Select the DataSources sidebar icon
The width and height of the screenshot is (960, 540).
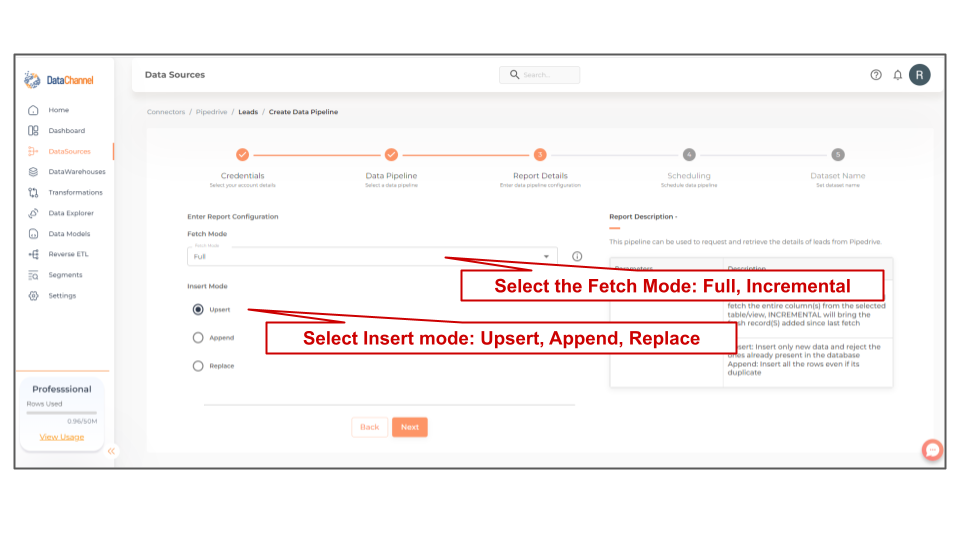pyautogui.click(x=33, y=151)
